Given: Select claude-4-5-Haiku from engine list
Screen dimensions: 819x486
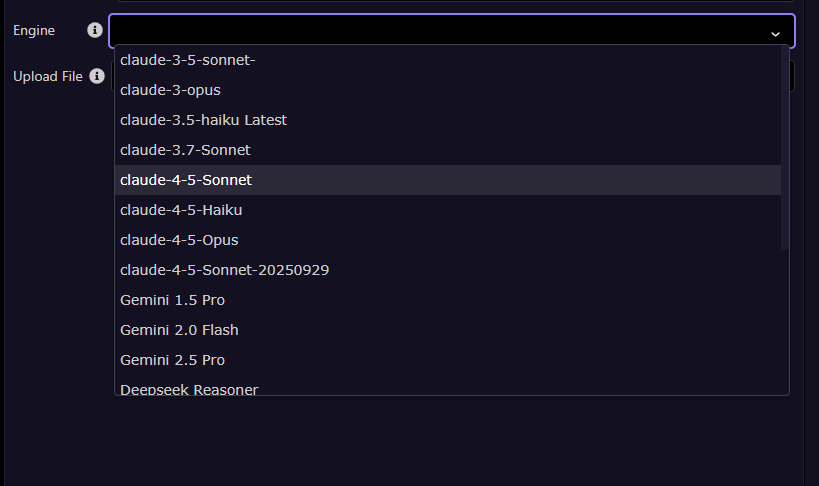Looking at the screenshot, I should pyautogui.click(x=181, y=210).
